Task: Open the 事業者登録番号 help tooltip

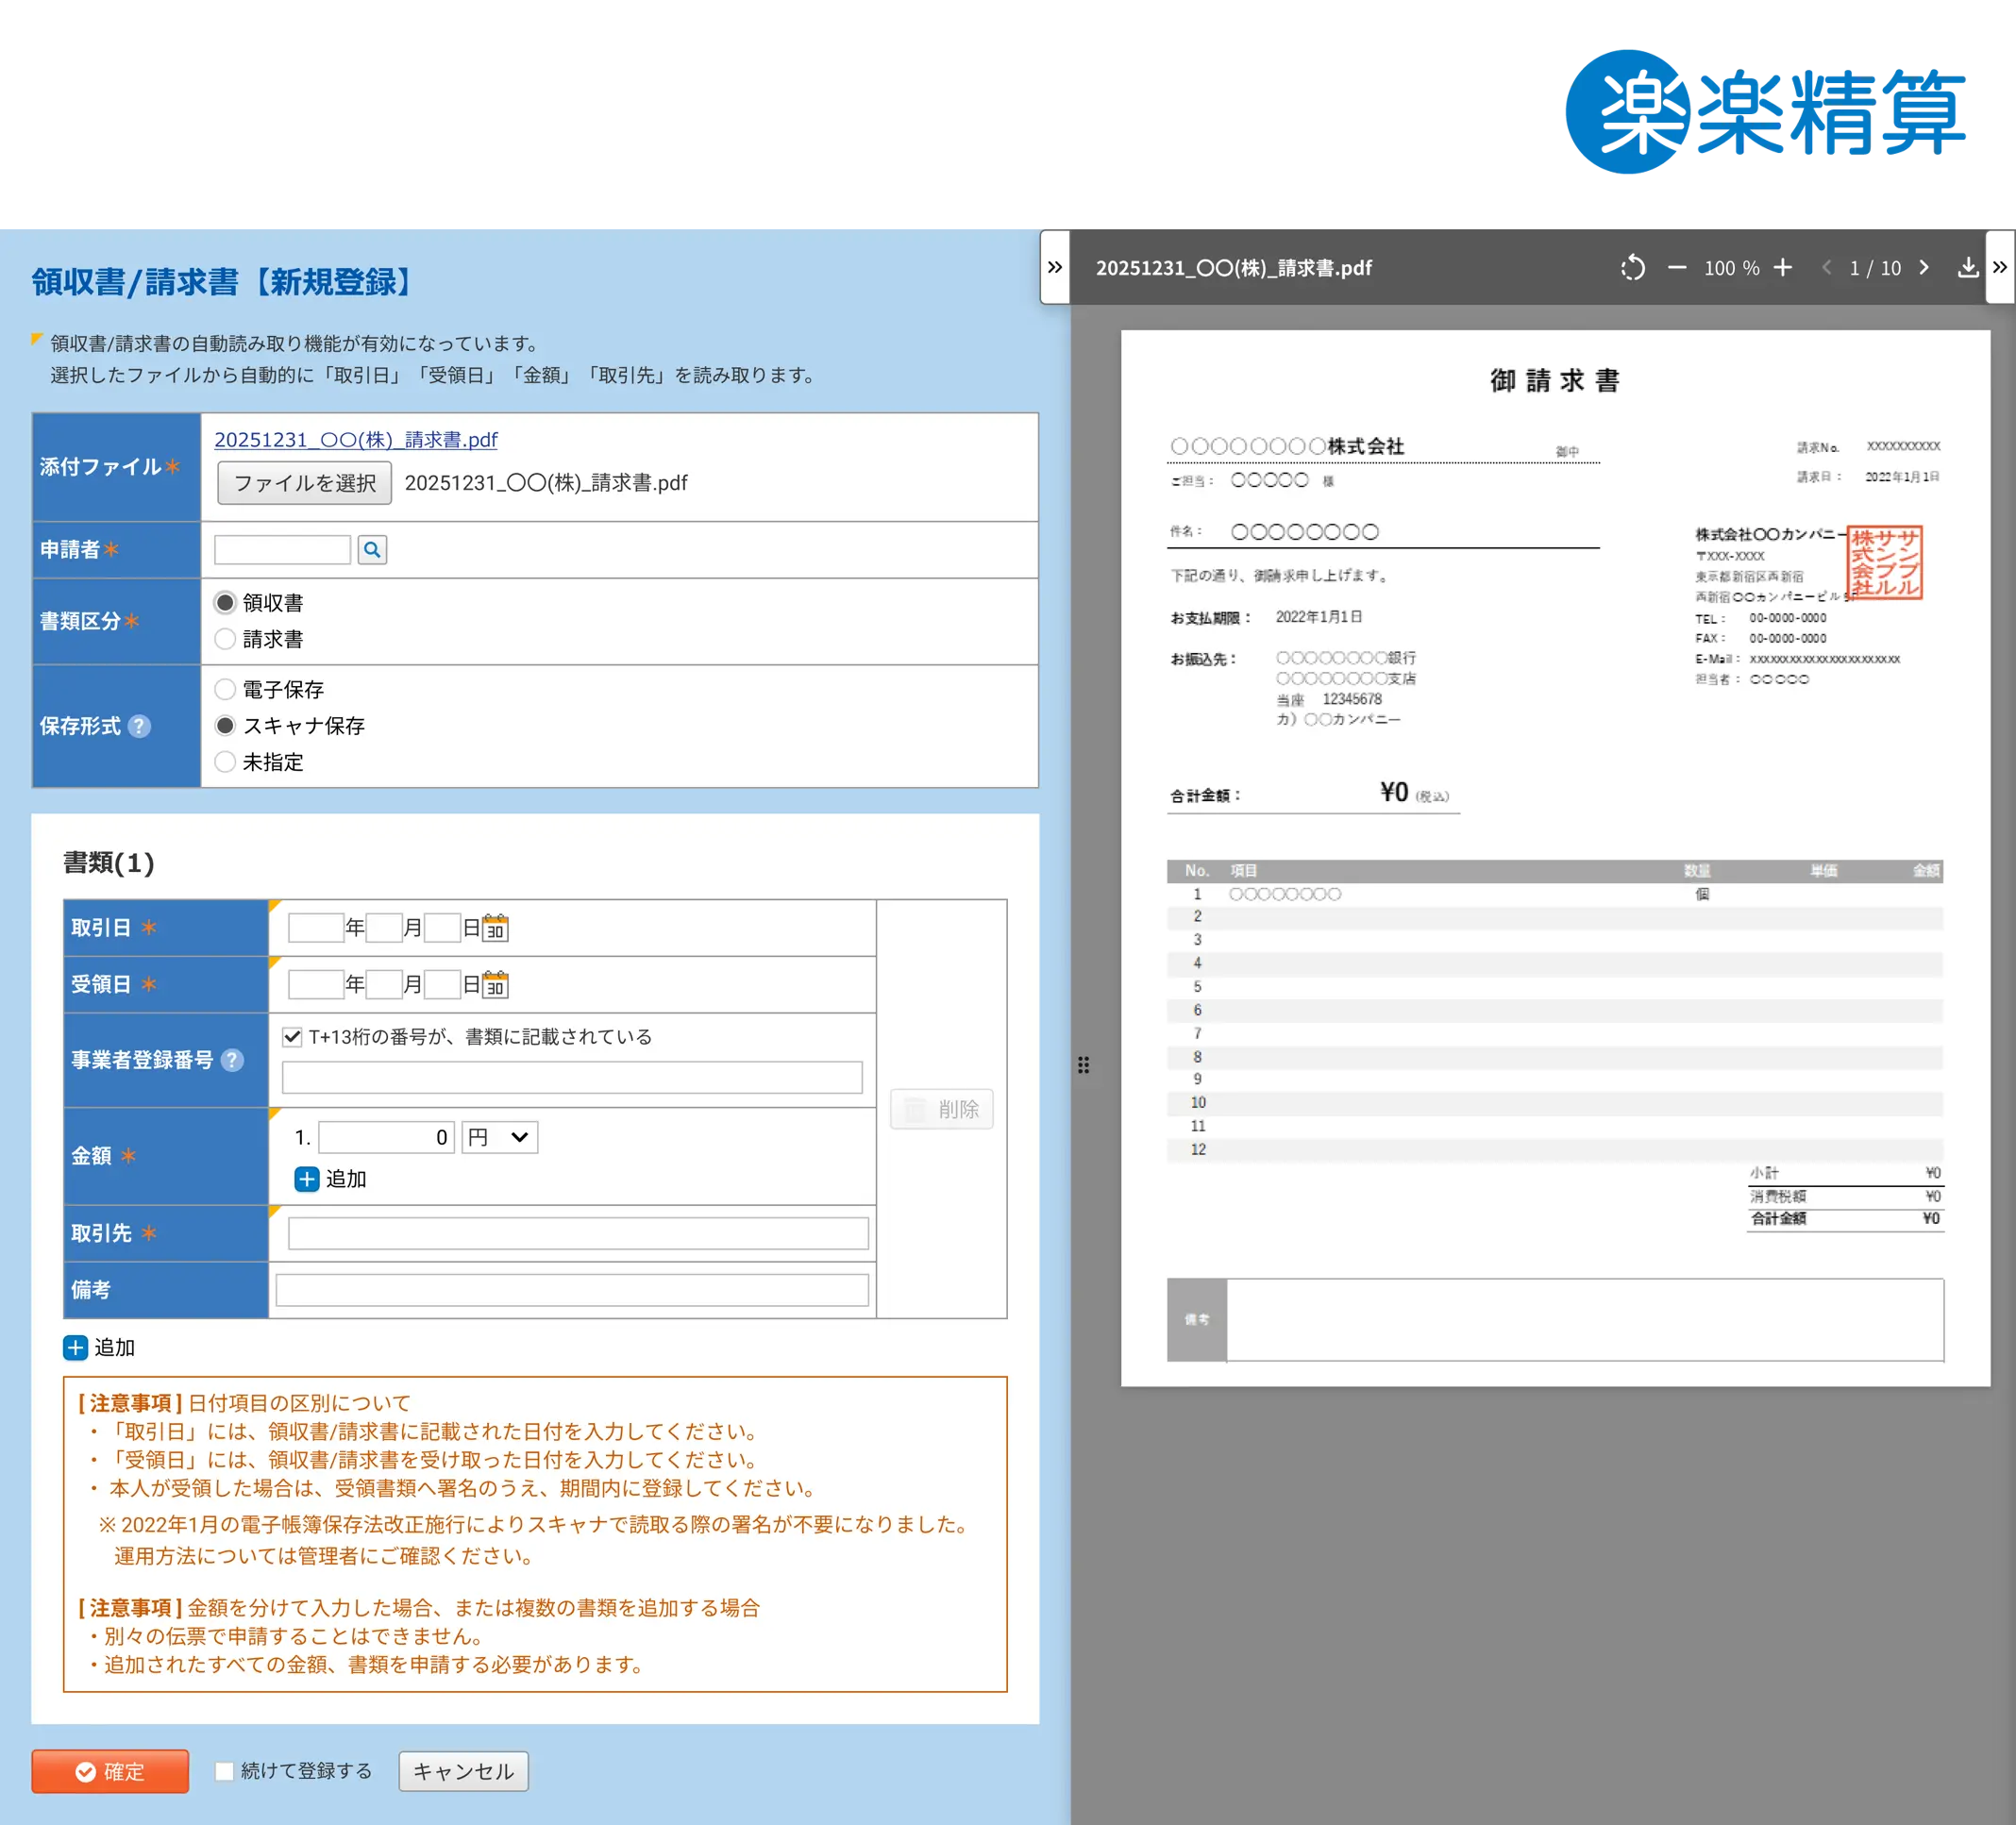Action: [233, 1062]
